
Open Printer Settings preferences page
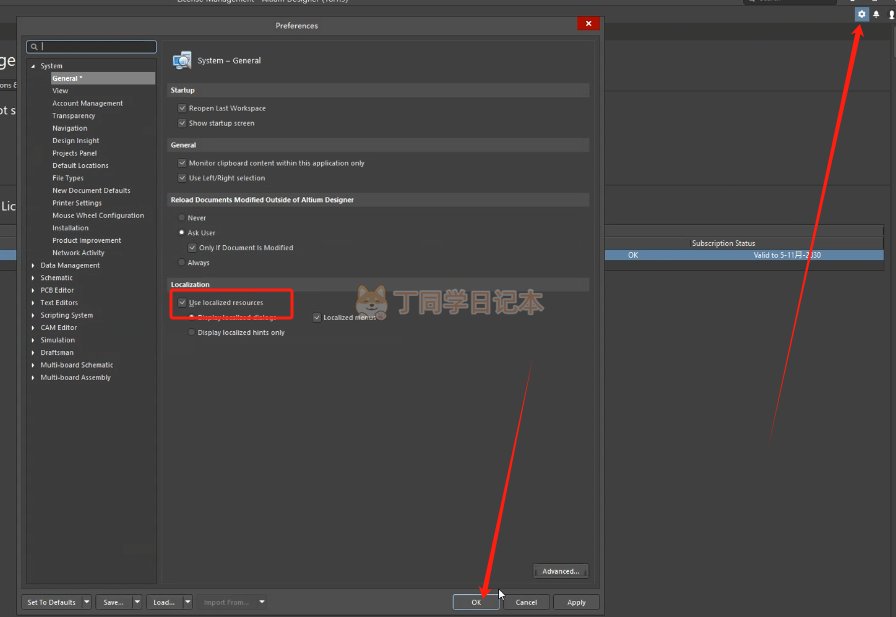77,203
